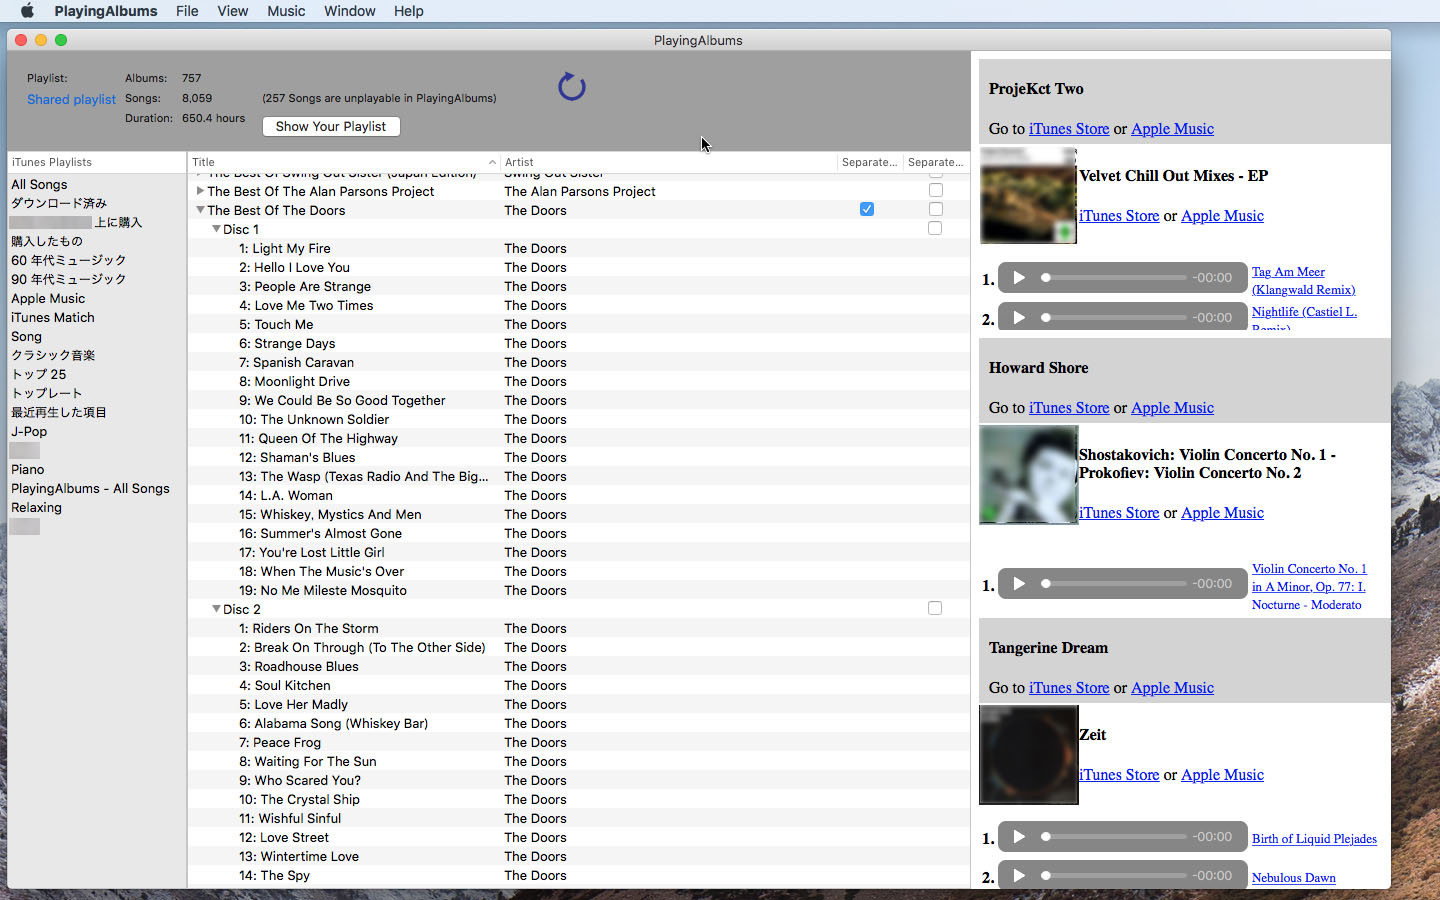The height and width of the screenshot is (900, 1440).
Task: Click the Birth of Liquid Plejades link
Action: pyautogui.click(x=1314, y=838)
